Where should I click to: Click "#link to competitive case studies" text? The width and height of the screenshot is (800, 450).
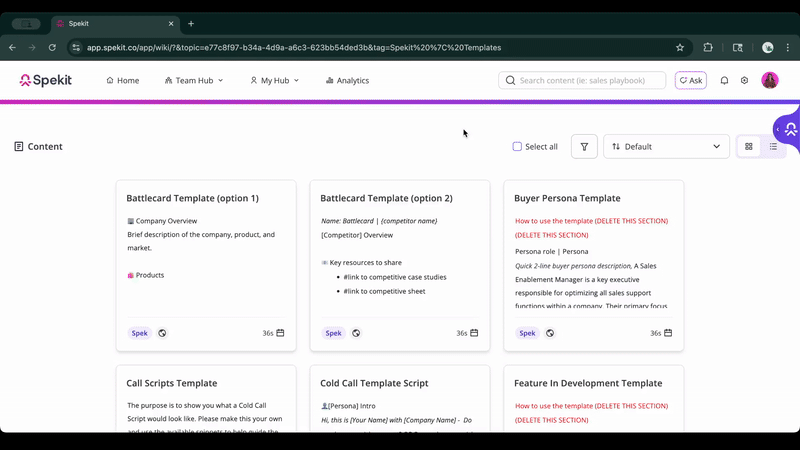pyautogui.click(x=395, y=277)
